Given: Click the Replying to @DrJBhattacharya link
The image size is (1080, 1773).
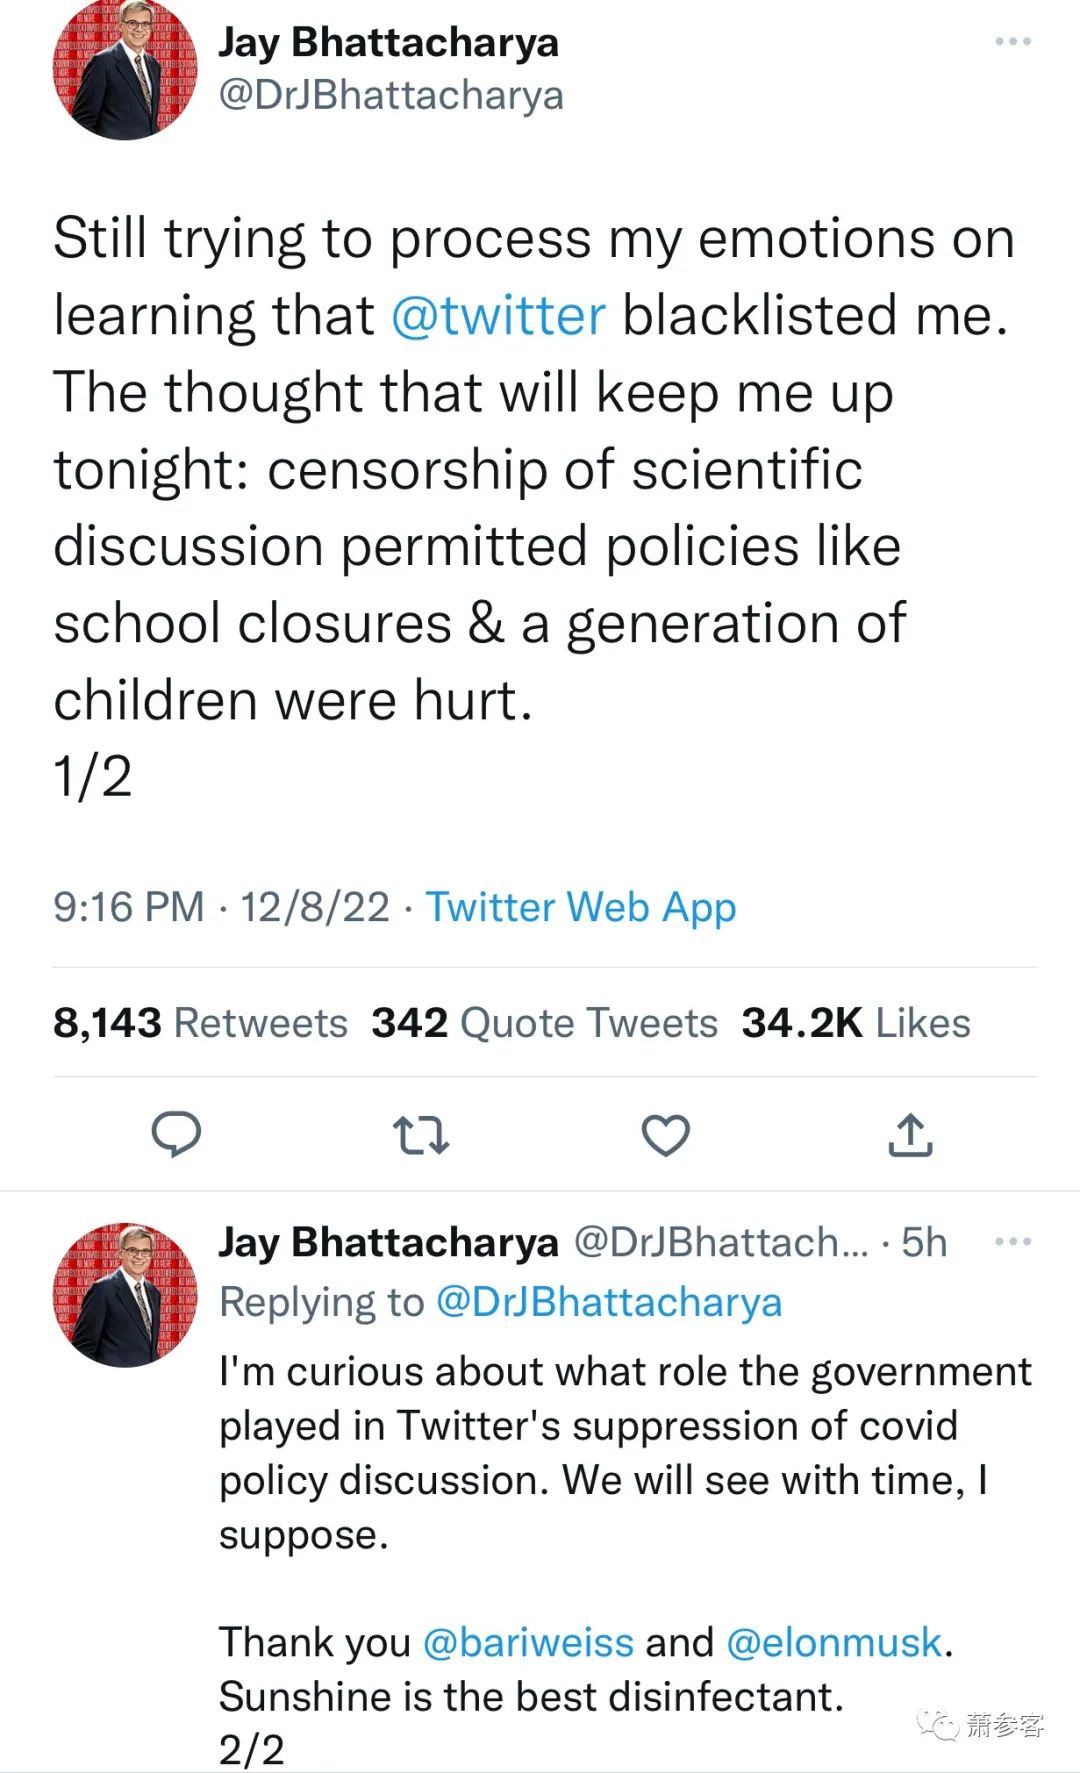Looking at the screenshot, I should coord(609,1302).
